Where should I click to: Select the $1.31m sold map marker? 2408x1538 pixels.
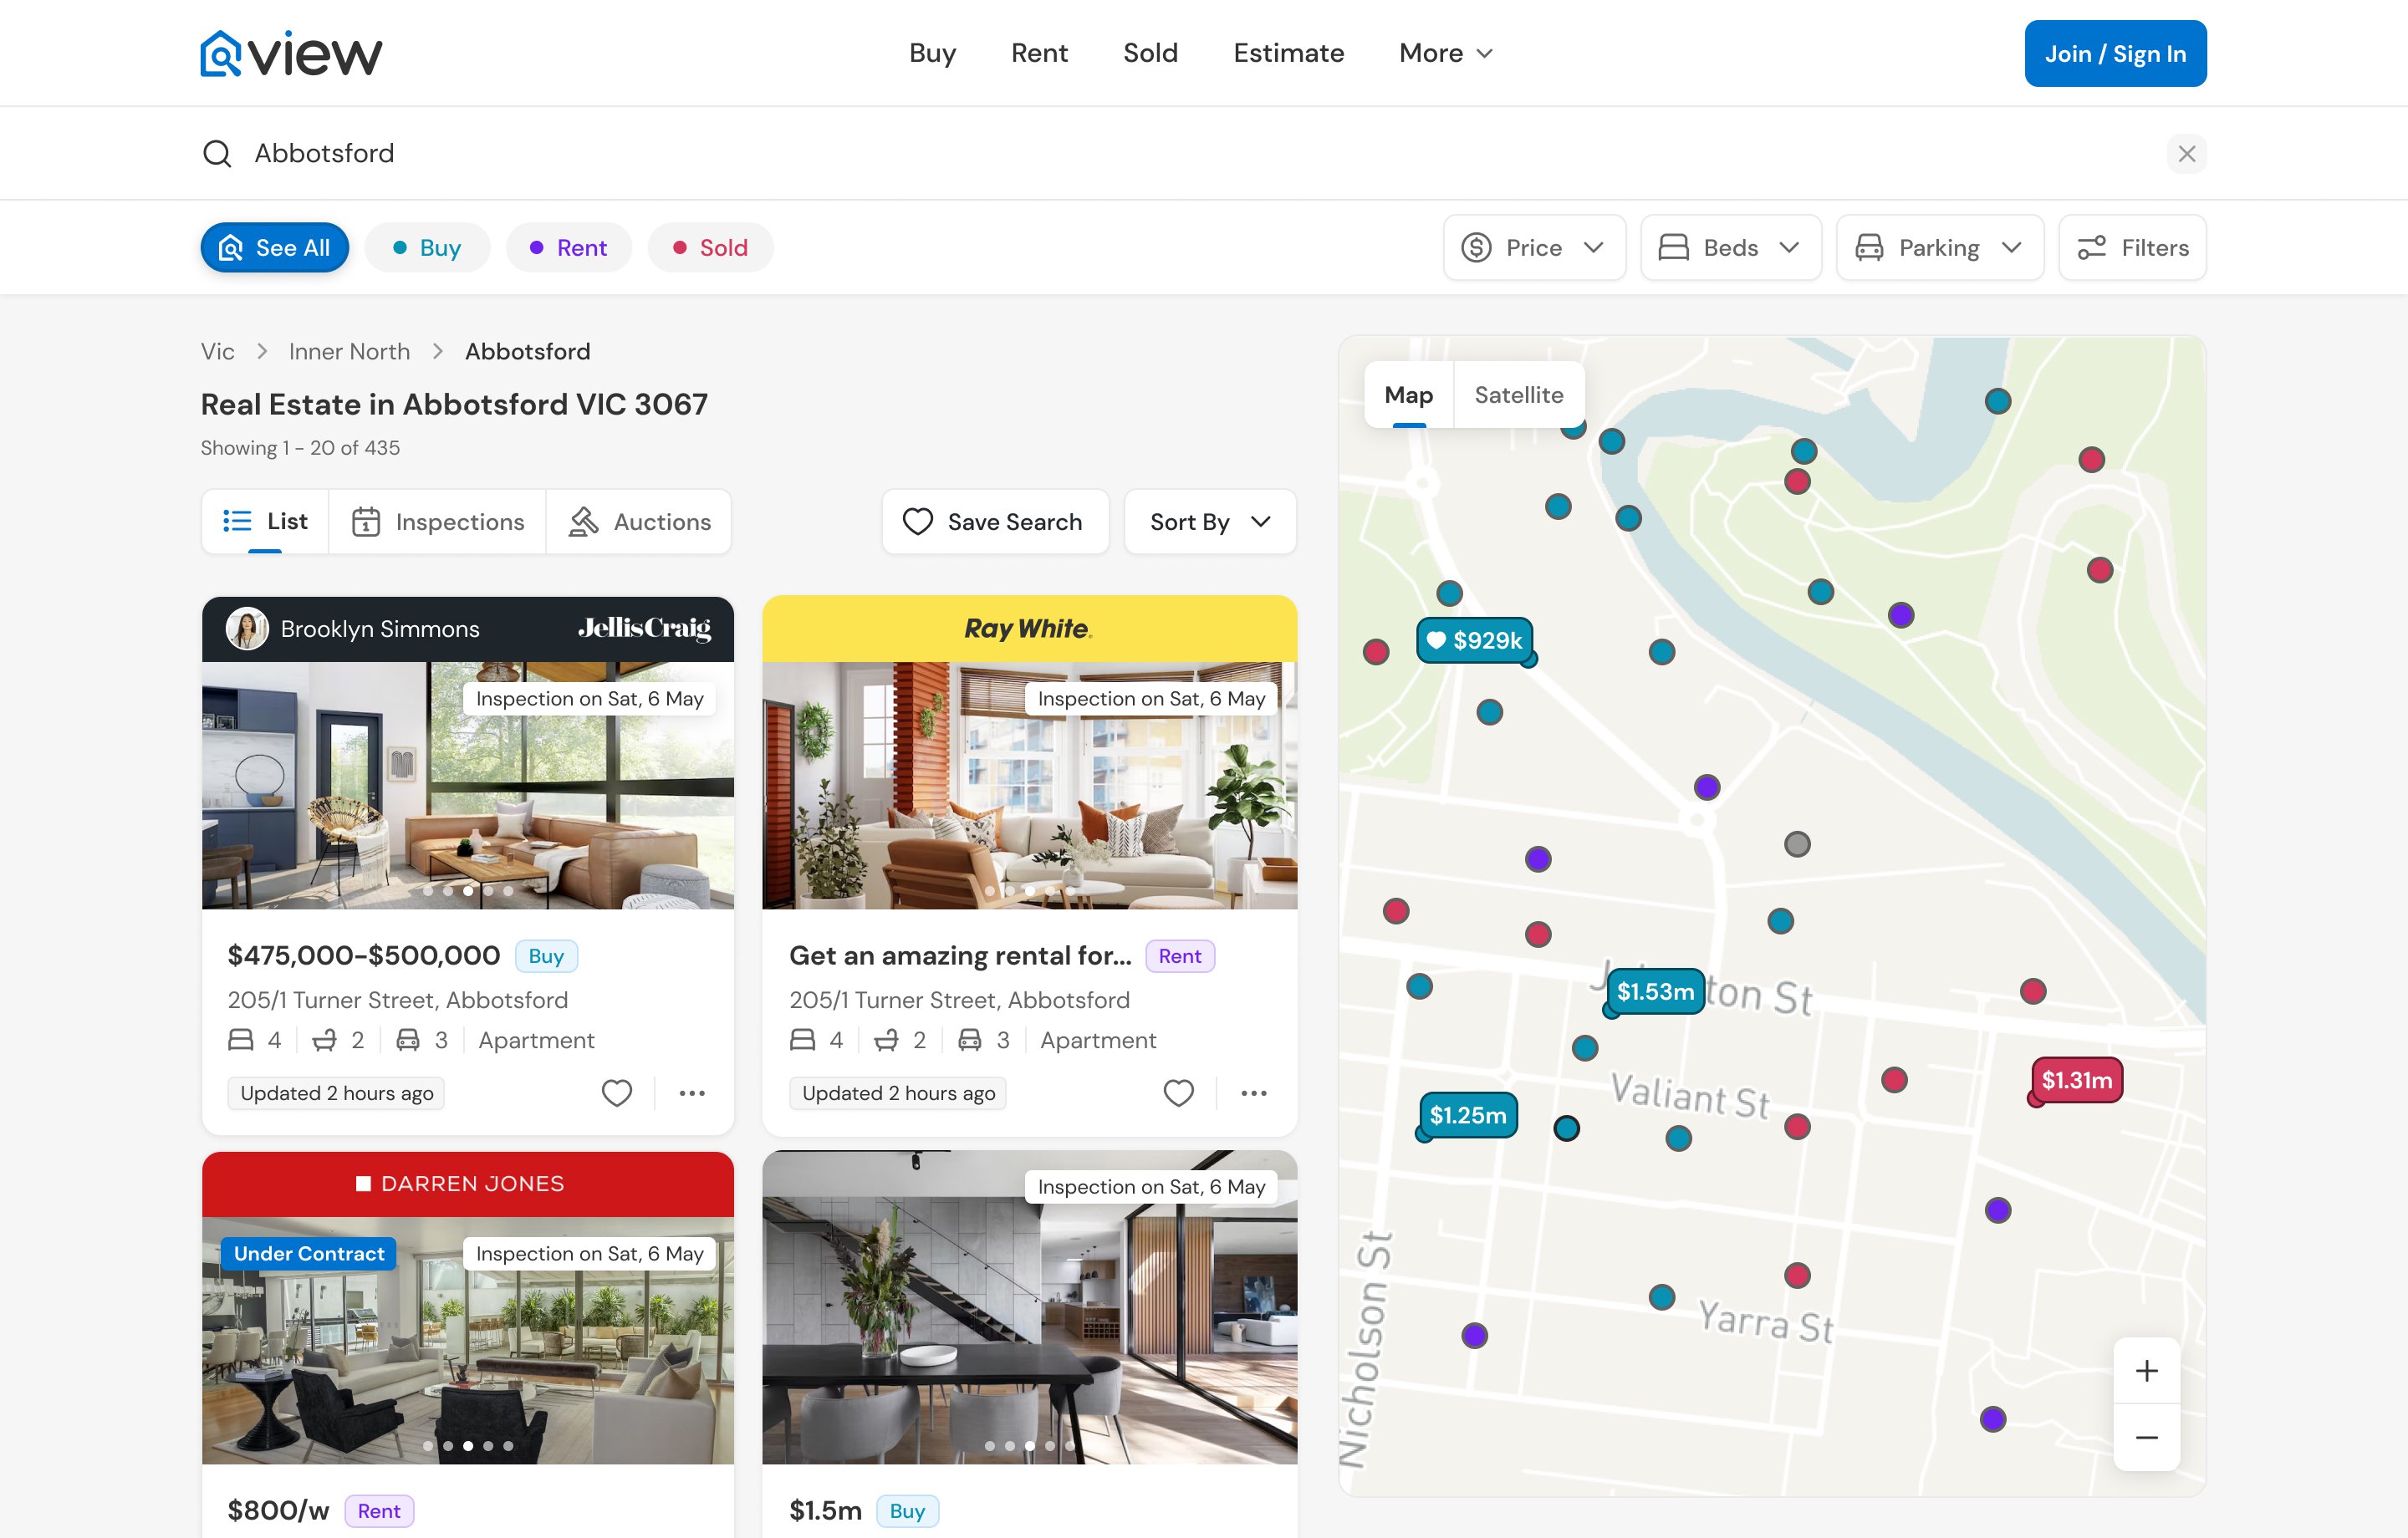(2076, 1080)
